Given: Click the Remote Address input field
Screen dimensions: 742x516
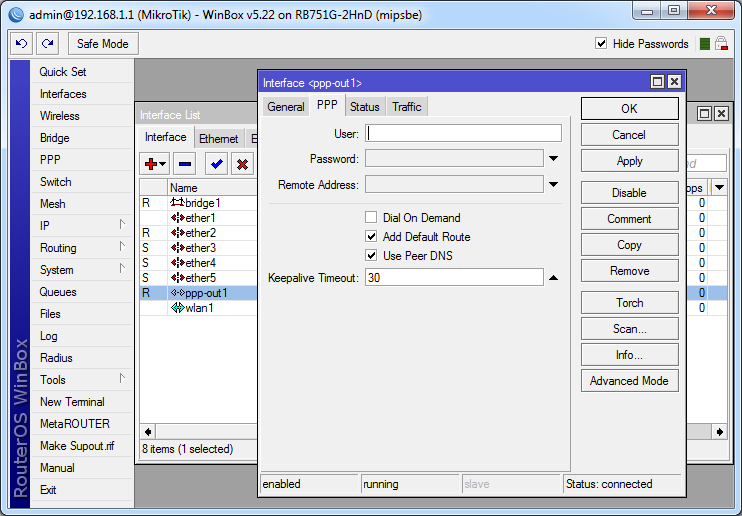Looking at the screenshot, I should tap(454, 184).
